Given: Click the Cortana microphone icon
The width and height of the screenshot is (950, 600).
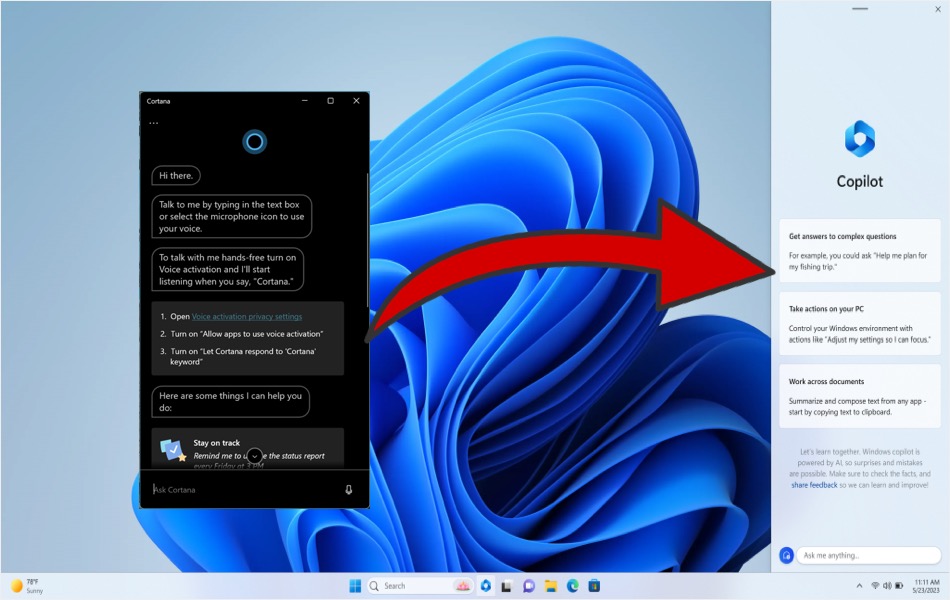Looking at the screenshot, I should (348, 490).
